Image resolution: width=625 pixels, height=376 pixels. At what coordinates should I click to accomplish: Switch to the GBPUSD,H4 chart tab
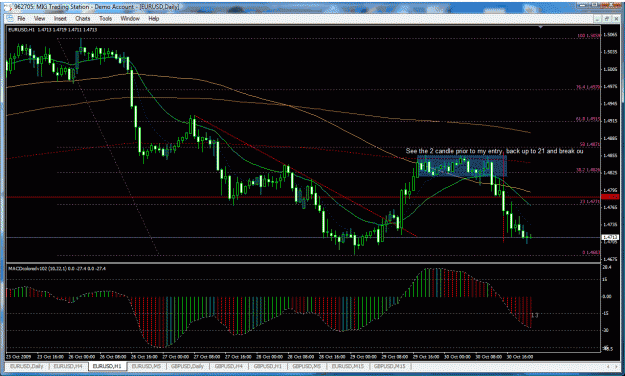coord(228,366)
